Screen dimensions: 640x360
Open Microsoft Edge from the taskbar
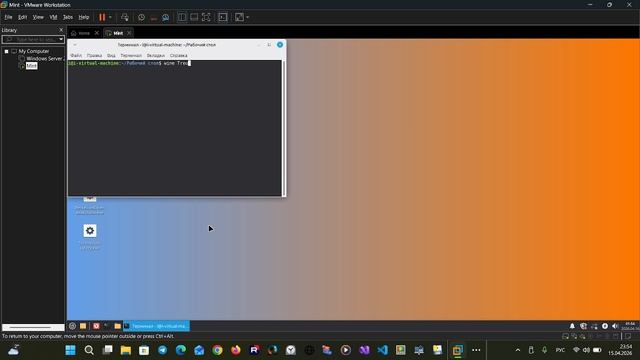click(x=181, y=350)
